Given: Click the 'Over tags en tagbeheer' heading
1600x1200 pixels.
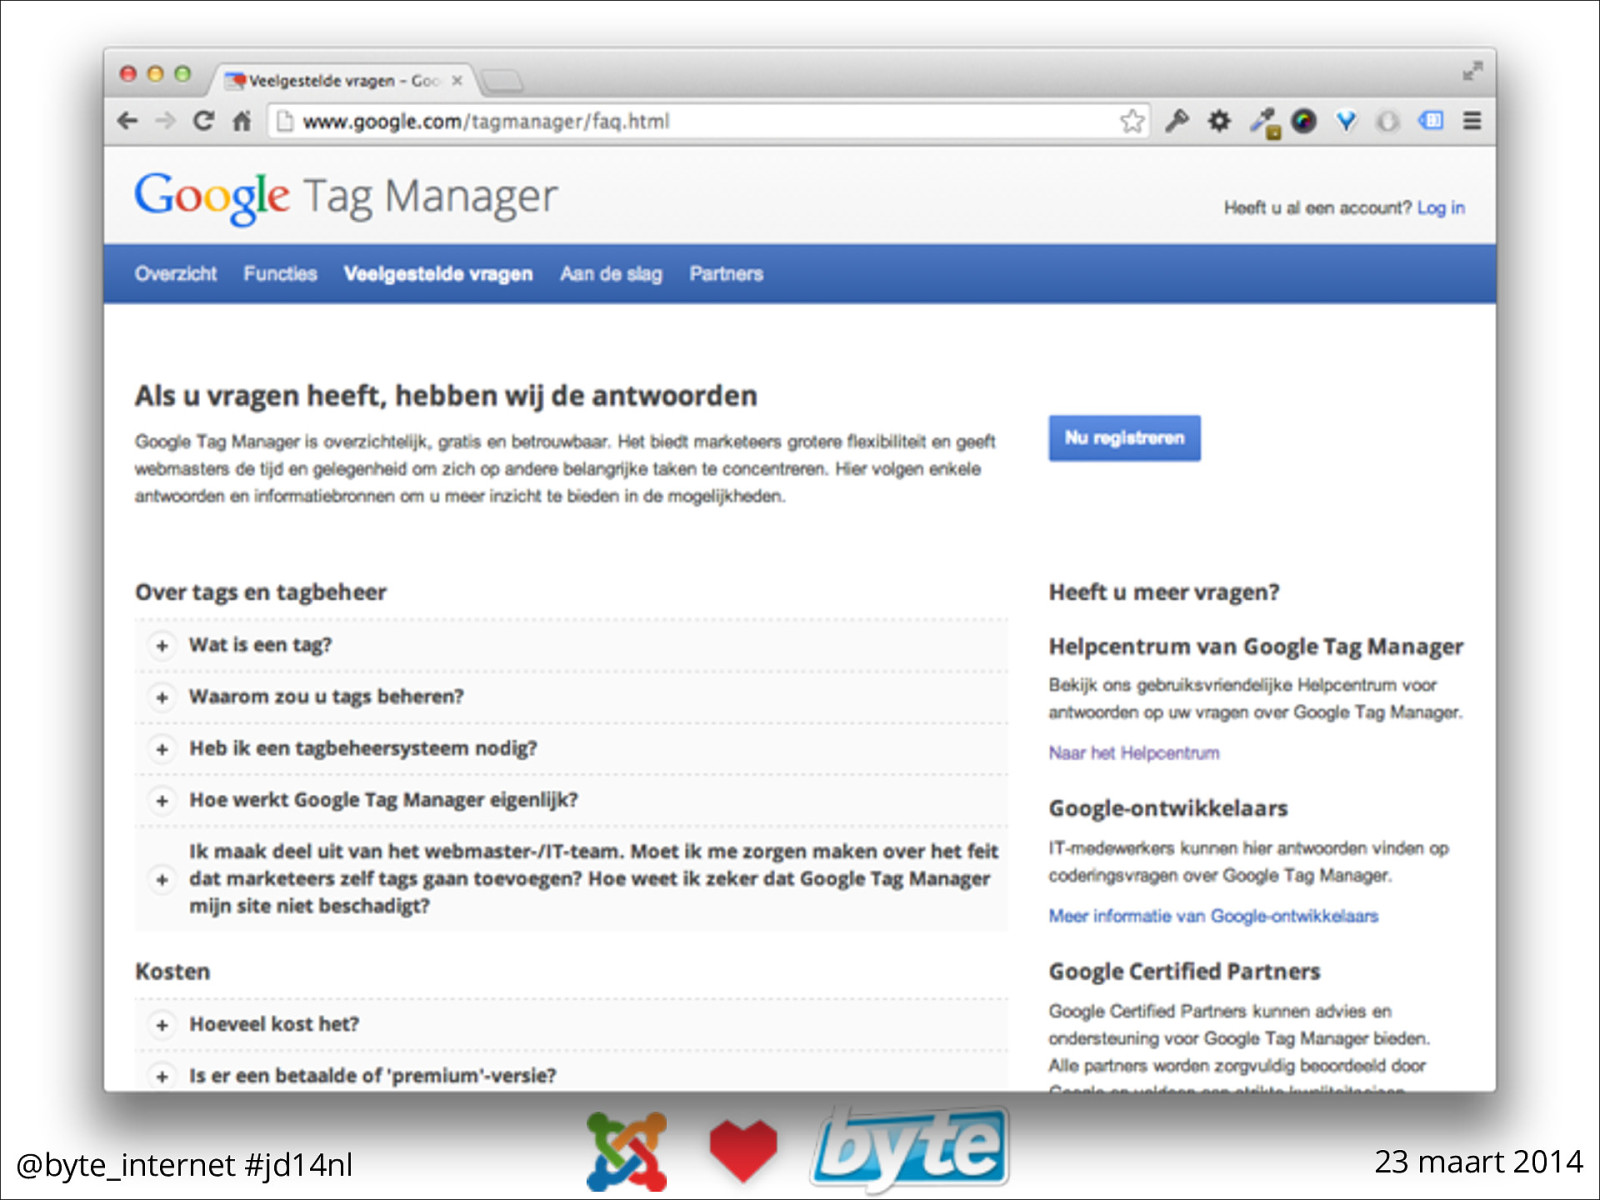Looking at the screenshot, I should pos(261,592).
